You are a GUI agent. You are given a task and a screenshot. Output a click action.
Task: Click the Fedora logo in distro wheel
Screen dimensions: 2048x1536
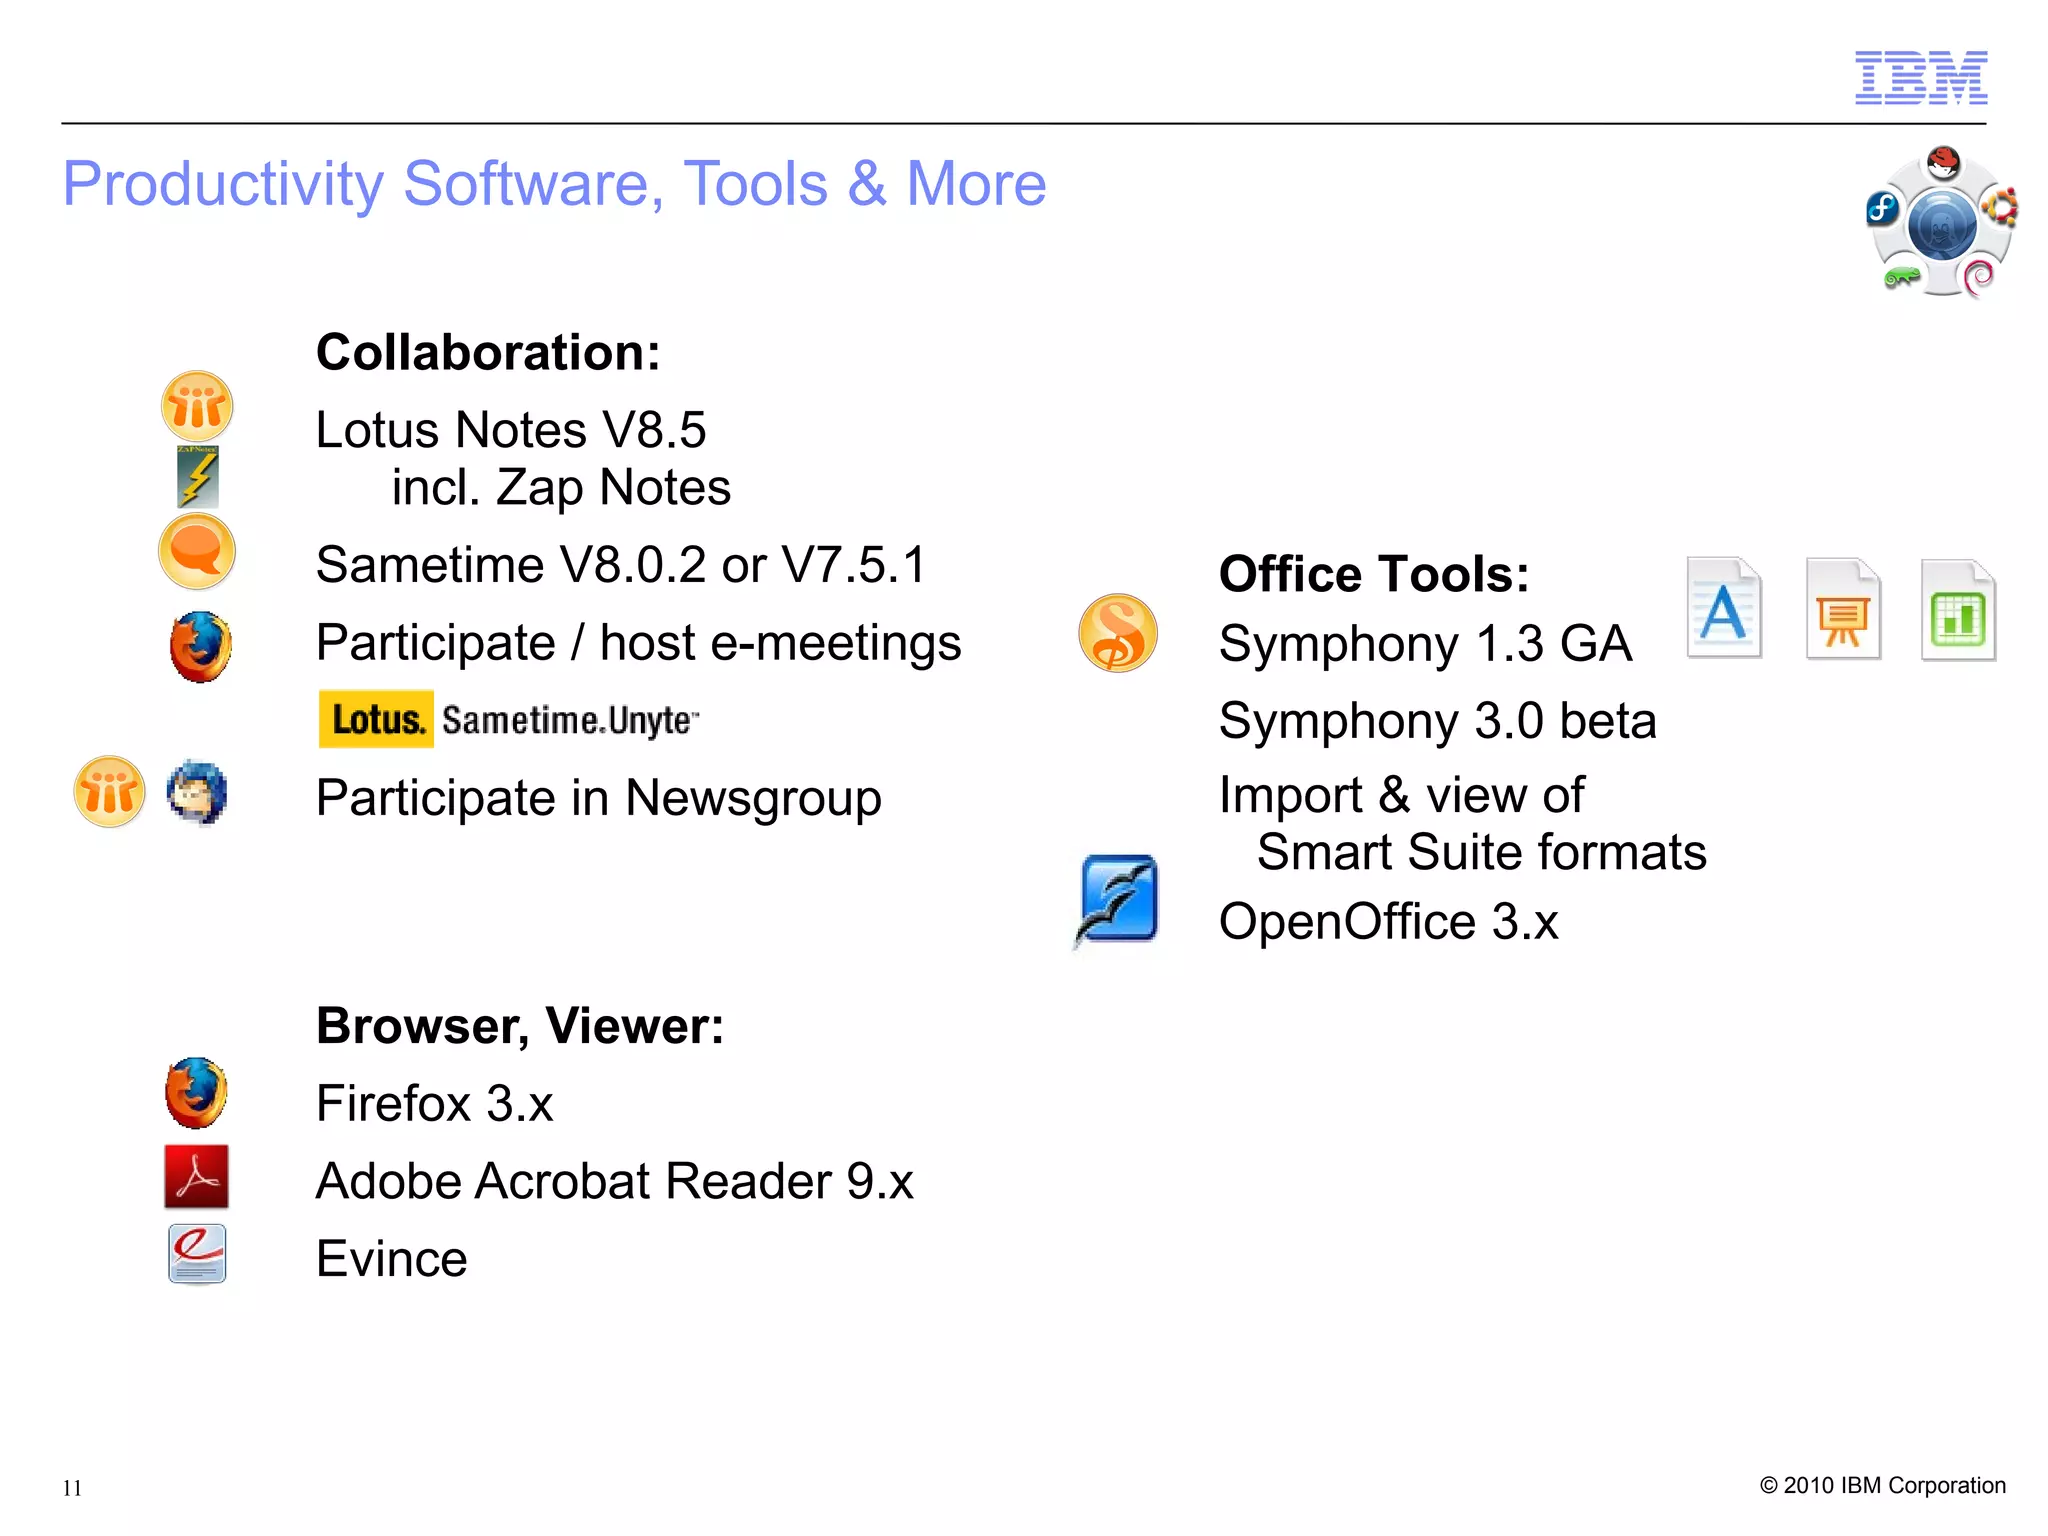pos(1883,209)
